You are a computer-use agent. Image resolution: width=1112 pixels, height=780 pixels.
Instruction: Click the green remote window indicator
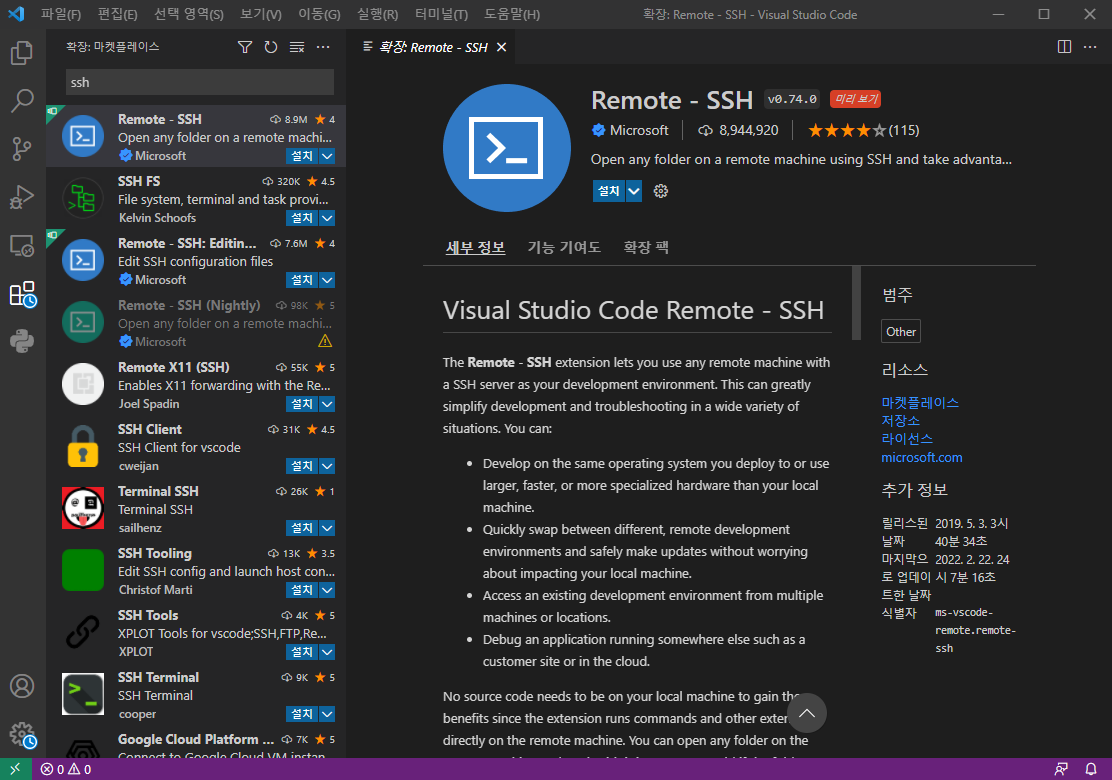point(16,769)
